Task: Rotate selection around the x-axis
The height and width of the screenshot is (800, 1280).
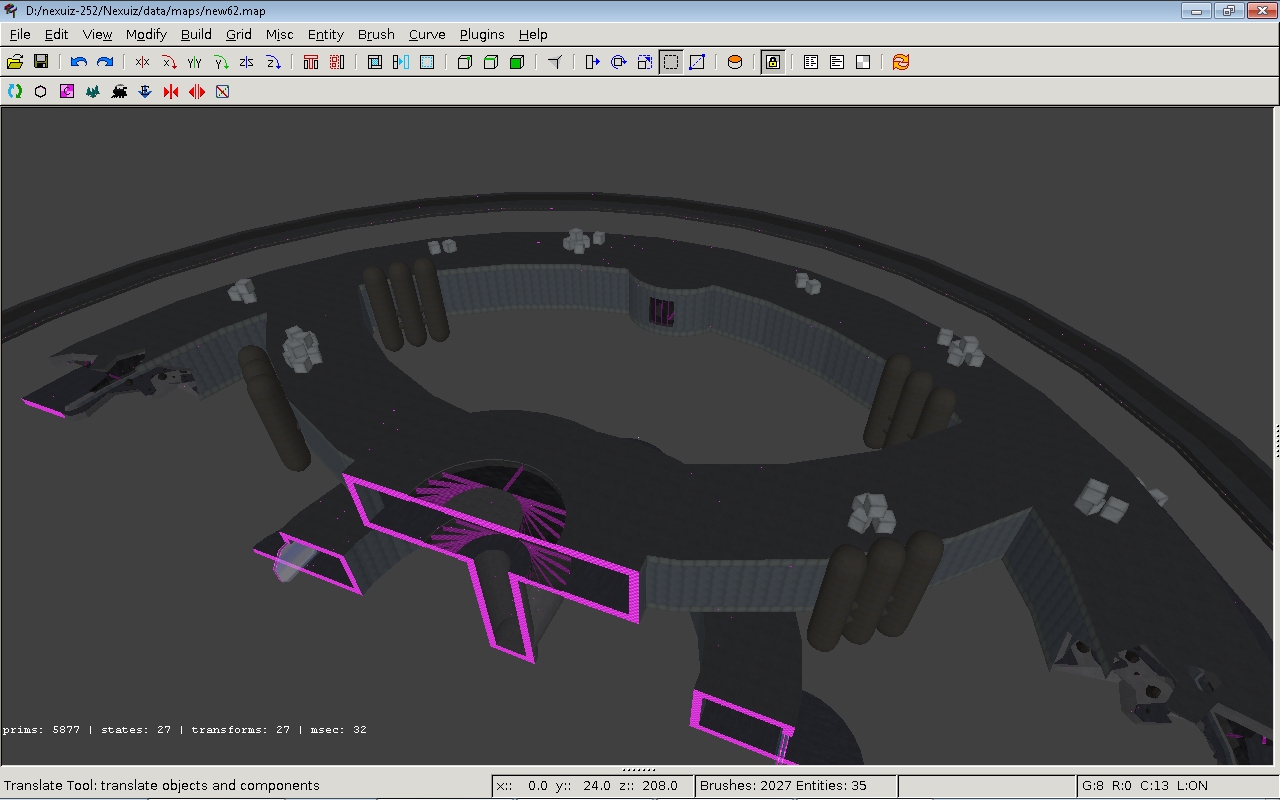Action: point(169,62)
